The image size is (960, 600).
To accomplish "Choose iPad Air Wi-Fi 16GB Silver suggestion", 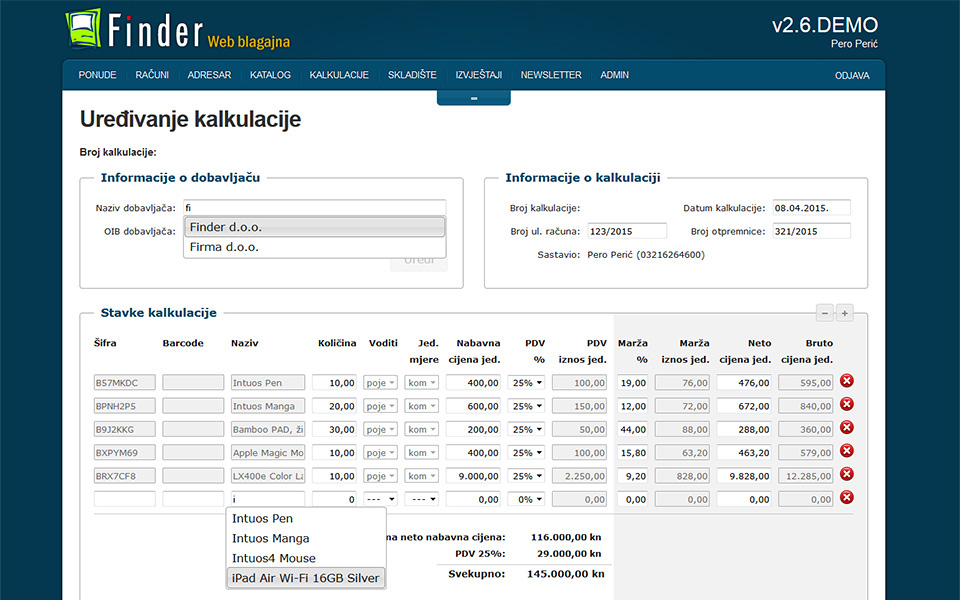I will click(x=305, y=578).
